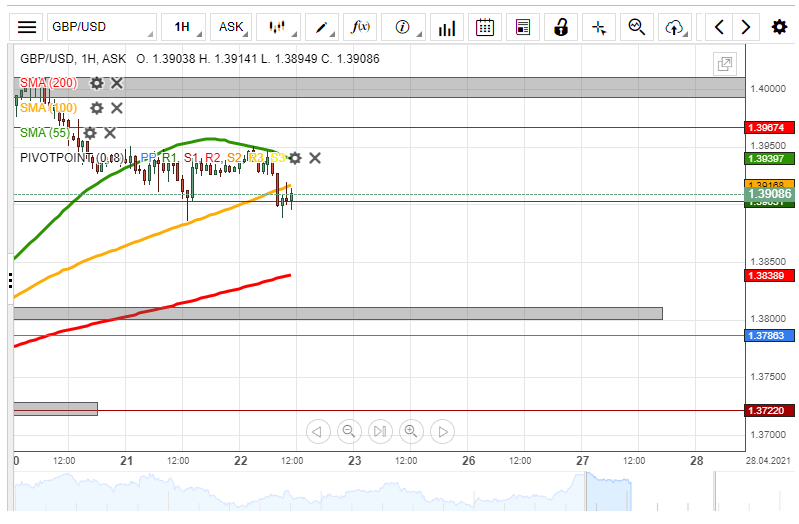Open PIVOTPOINT indicator settings gear
799x524 pixels.
pyautogui.click(x=295, y=158)
